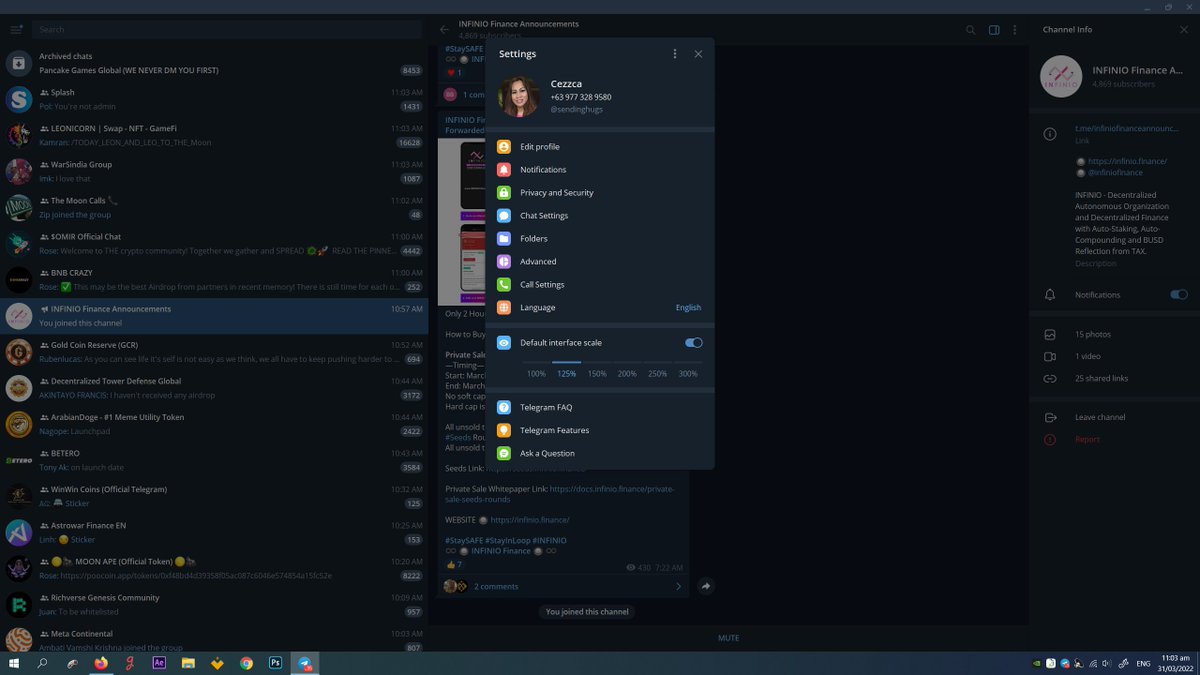The image size is (1200, 675).
Task: Focus the chat Search field
Action: (x=228, y=30)
